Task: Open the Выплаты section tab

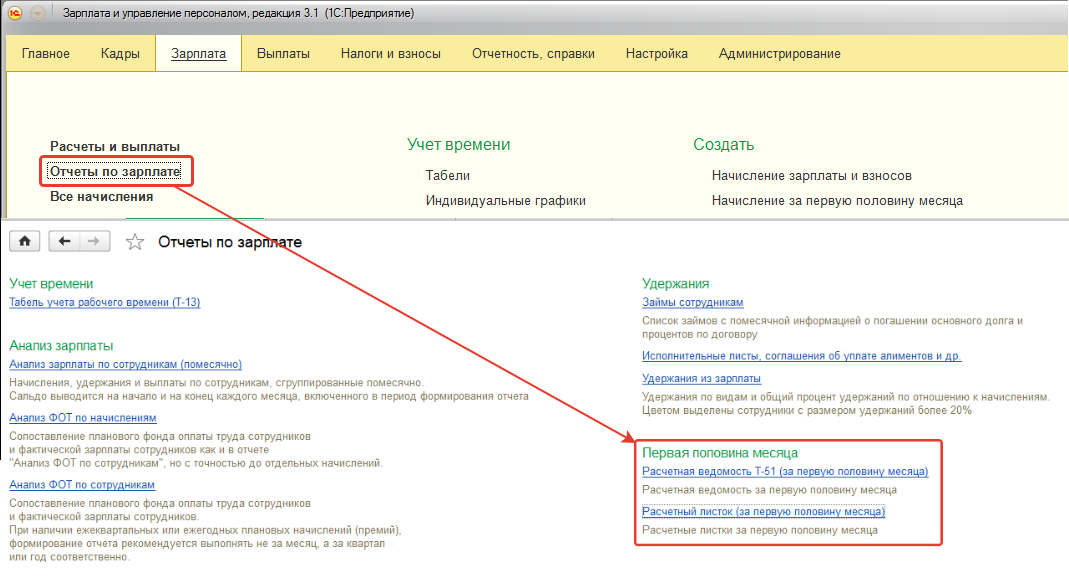Action: point(283,54)
